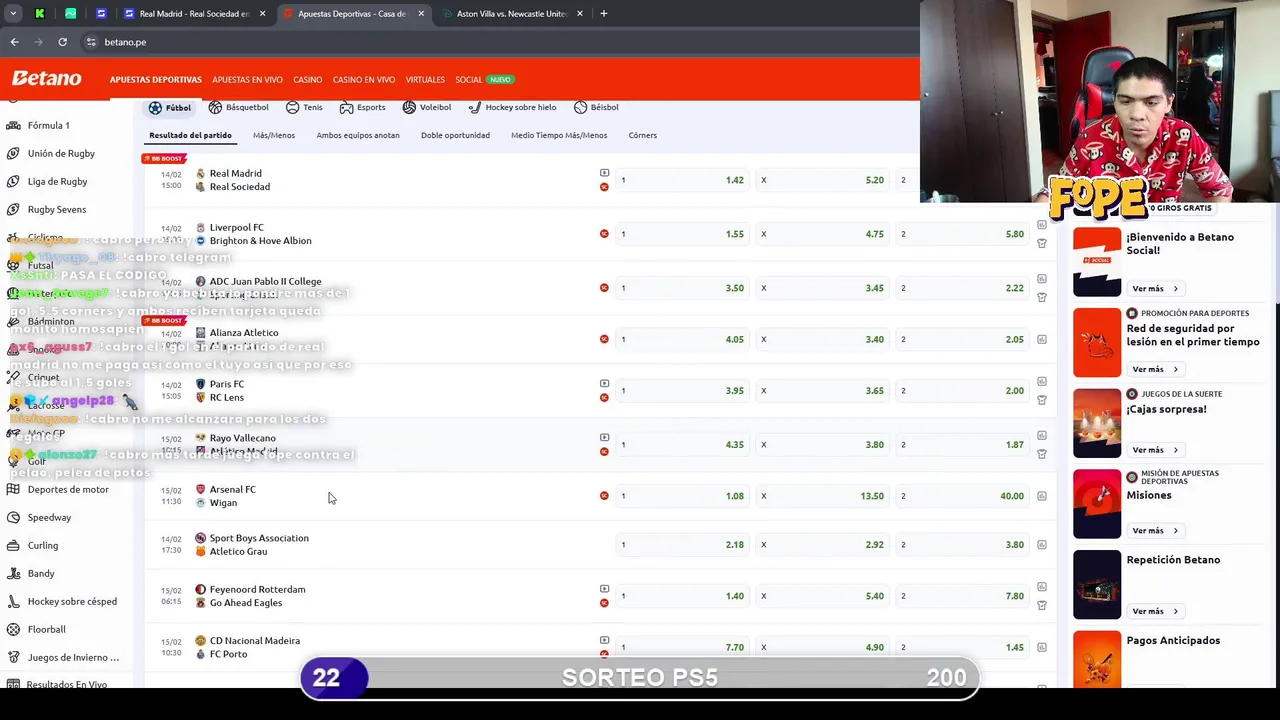This screenshot has width=1280, height=720.
Task: Open Pagos Anticipados promotion thumbnail
Action: (1097, 660)
